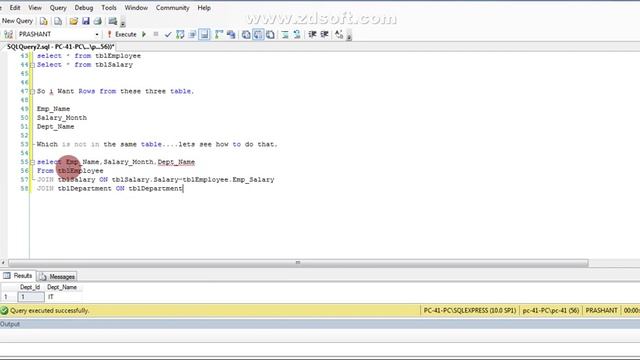Click 'Salary_Month' on line 50
The width and height of the screenshot is (640, 360).
click(x=62, y=118)
